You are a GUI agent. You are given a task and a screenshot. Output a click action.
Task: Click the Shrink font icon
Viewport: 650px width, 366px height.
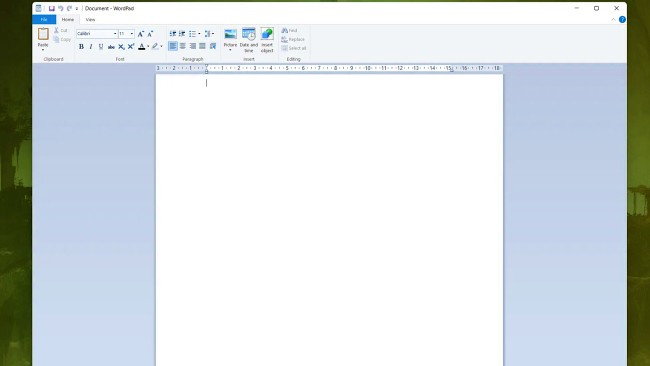[150, 34]
